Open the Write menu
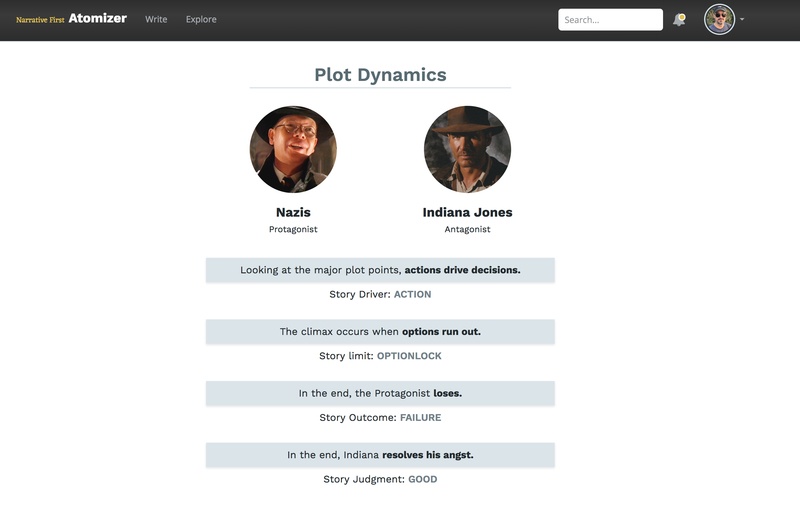Screen dimensions: 800x518 (156, 19)
